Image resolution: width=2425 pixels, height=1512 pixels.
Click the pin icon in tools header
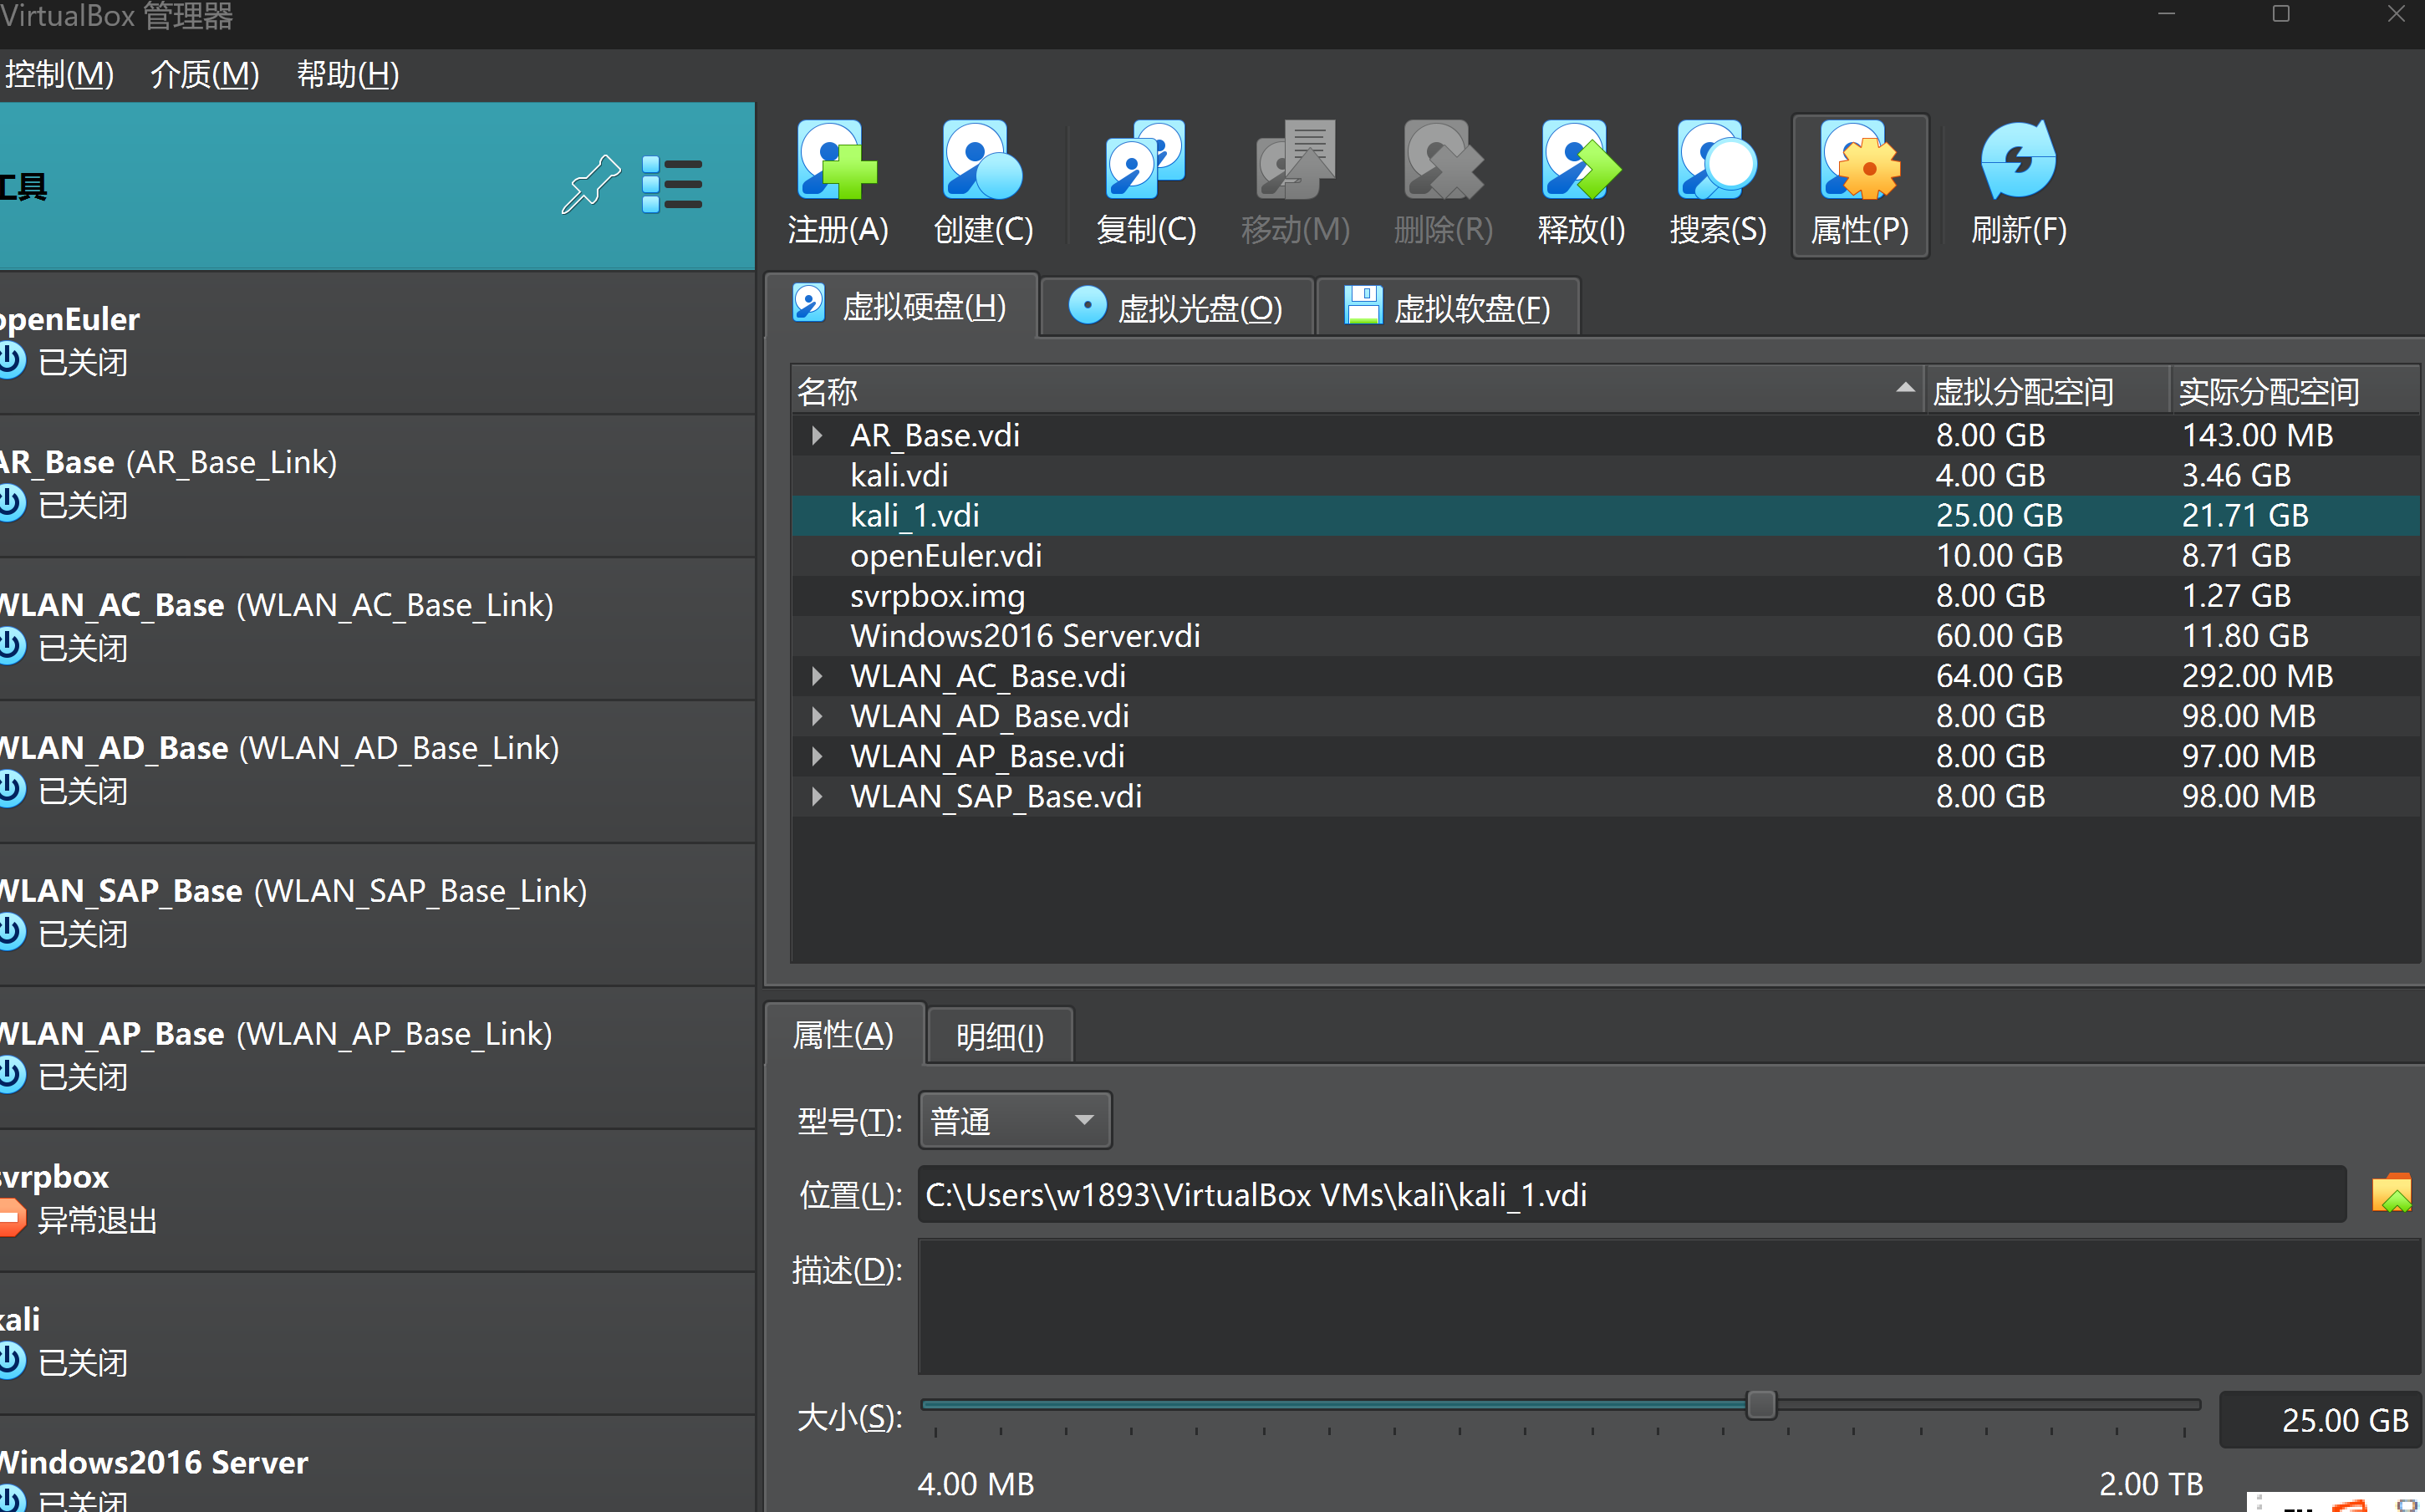coord(590,184)
